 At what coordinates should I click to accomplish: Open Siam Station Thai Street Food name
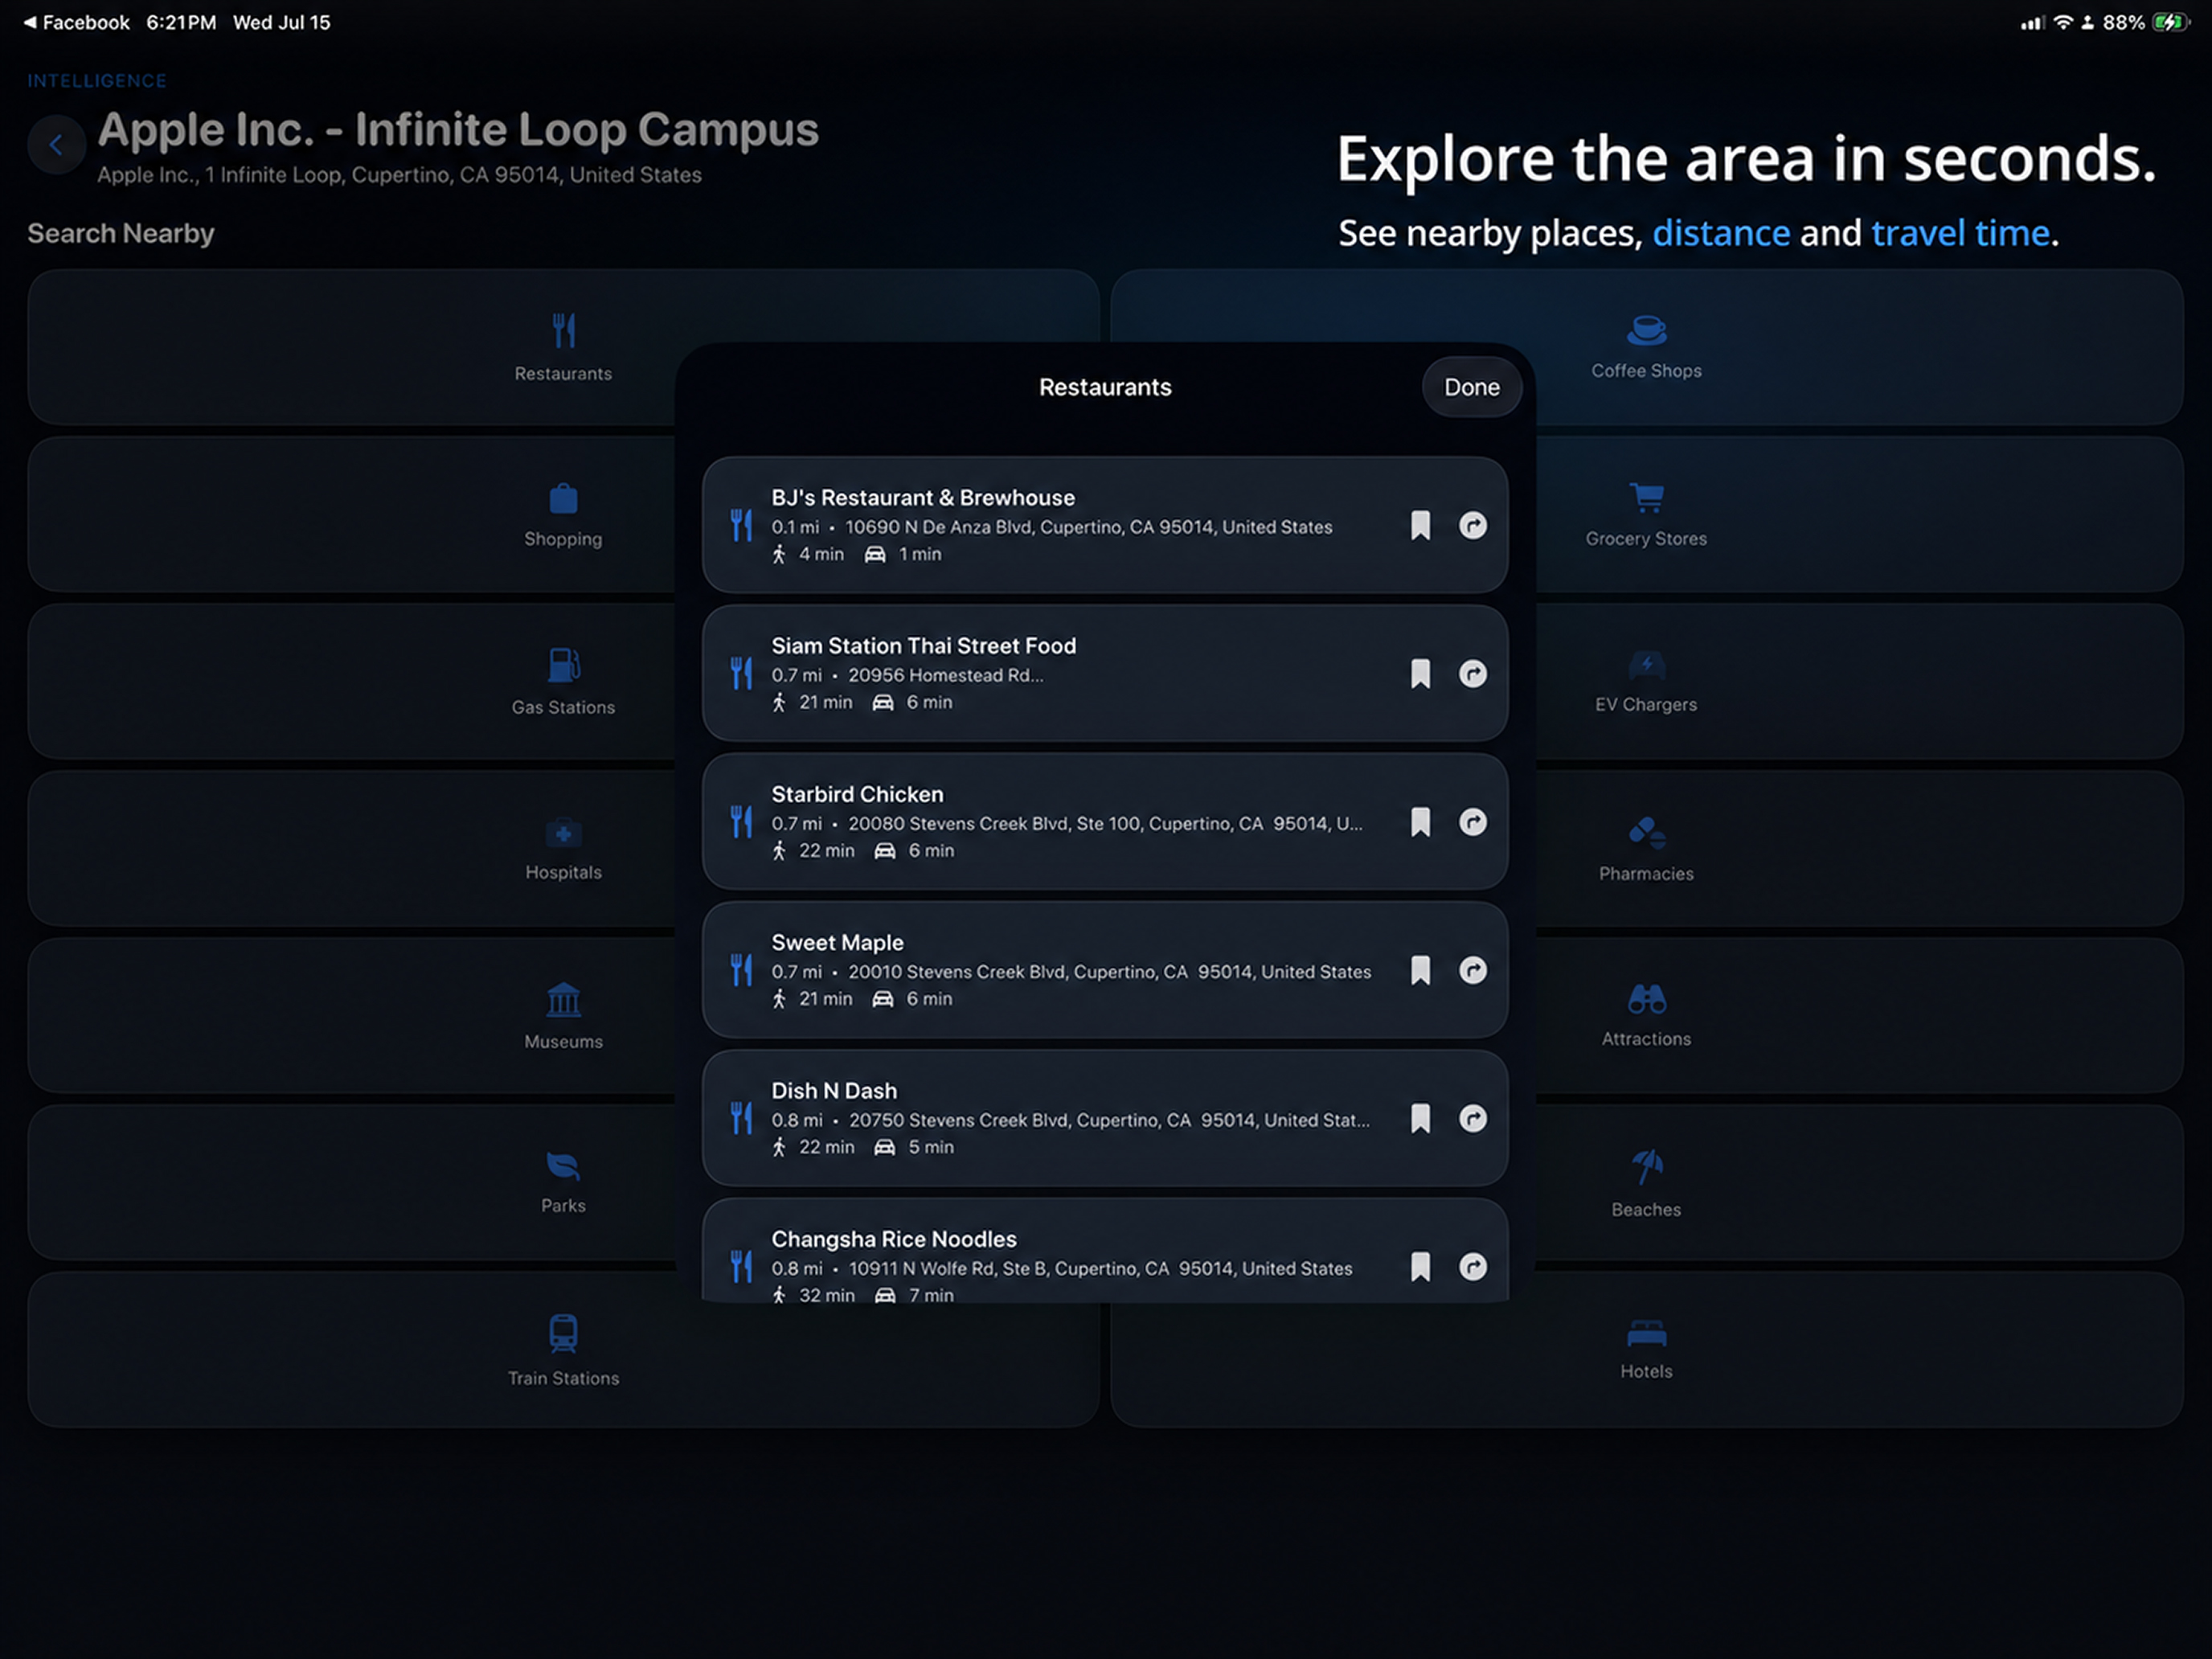pyautogui.click(x=924, y=645)
